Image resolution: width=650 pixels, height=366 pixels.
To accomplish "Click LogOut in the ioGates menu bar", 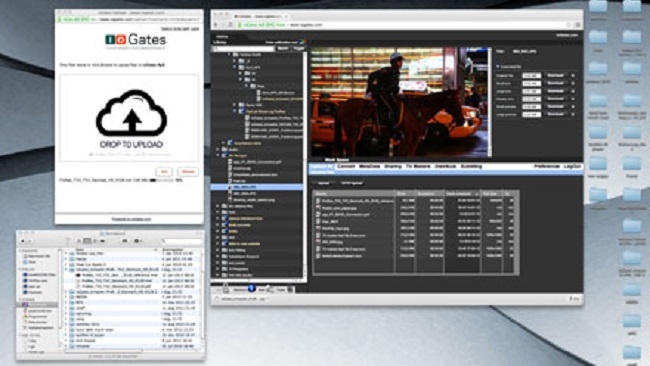I will (x=572, y=166).
